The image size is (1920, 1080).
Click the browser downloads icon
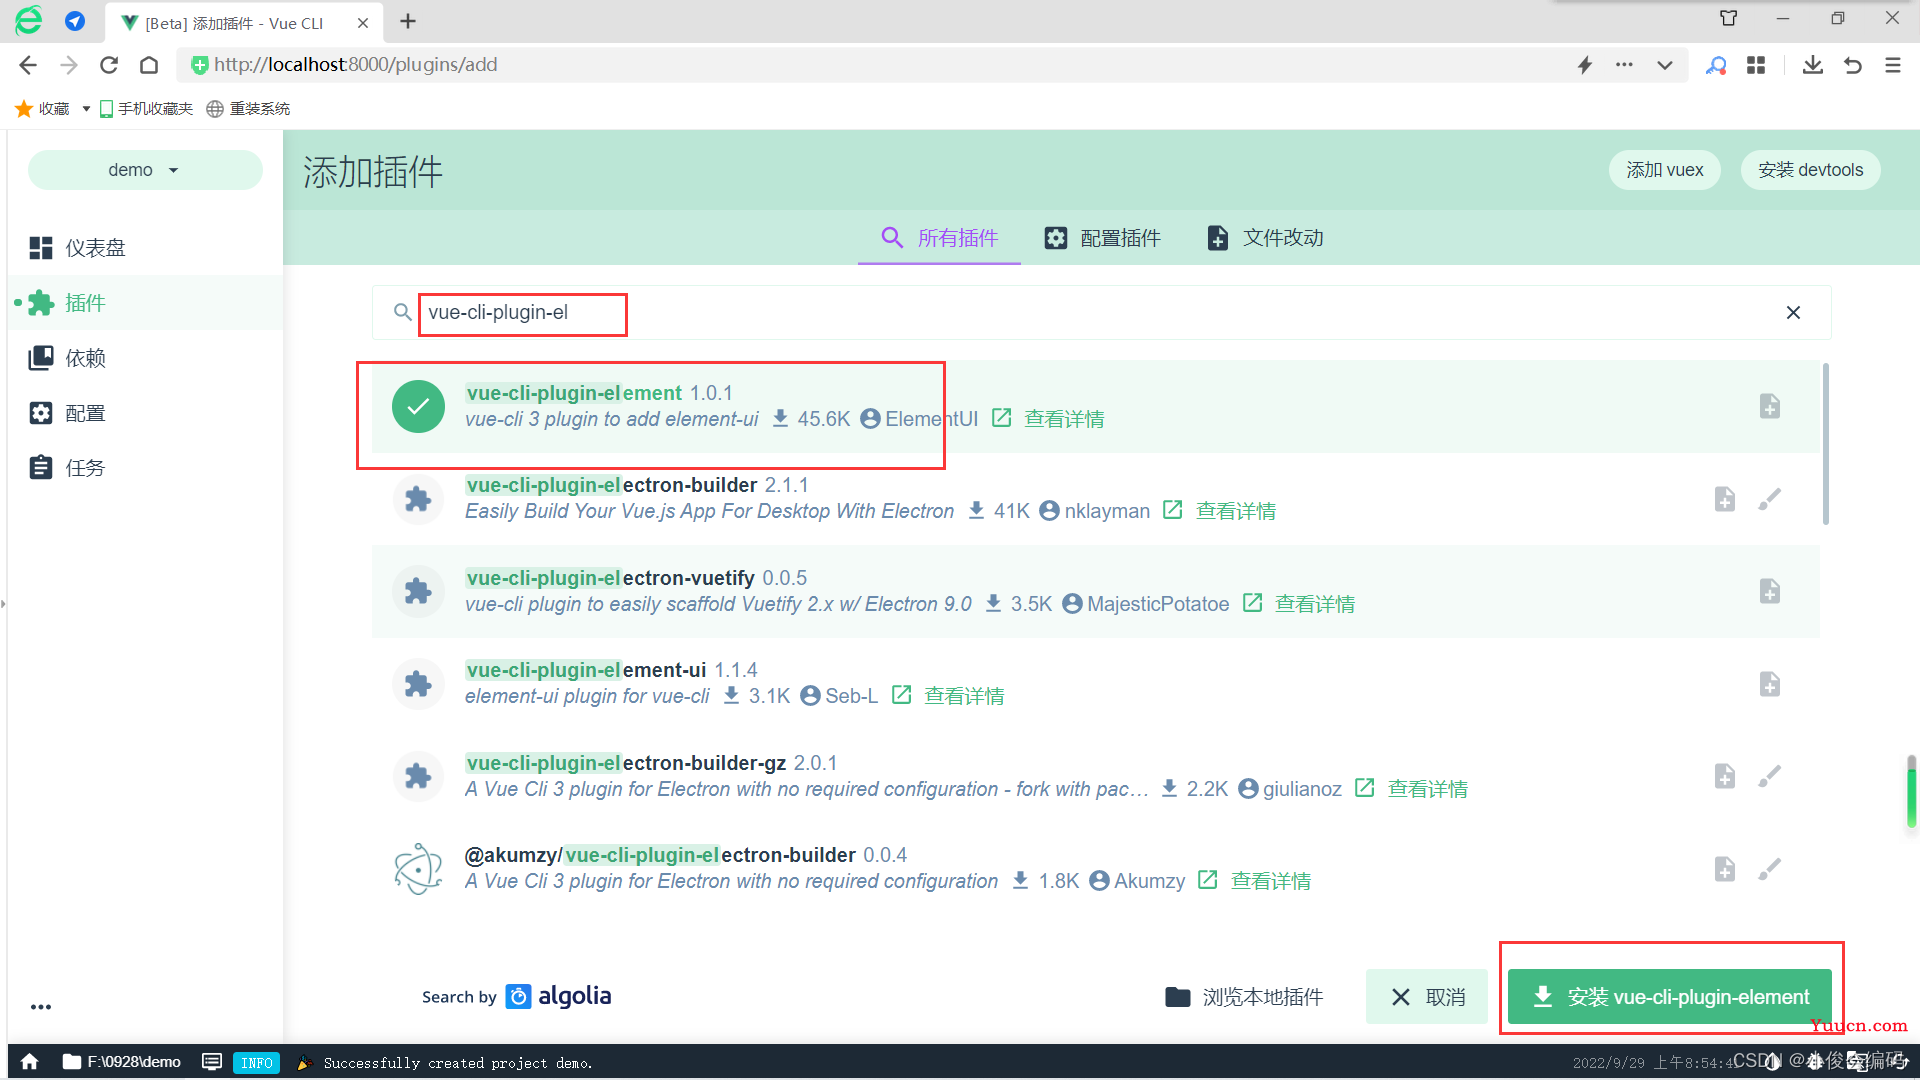pos(1812,65)
